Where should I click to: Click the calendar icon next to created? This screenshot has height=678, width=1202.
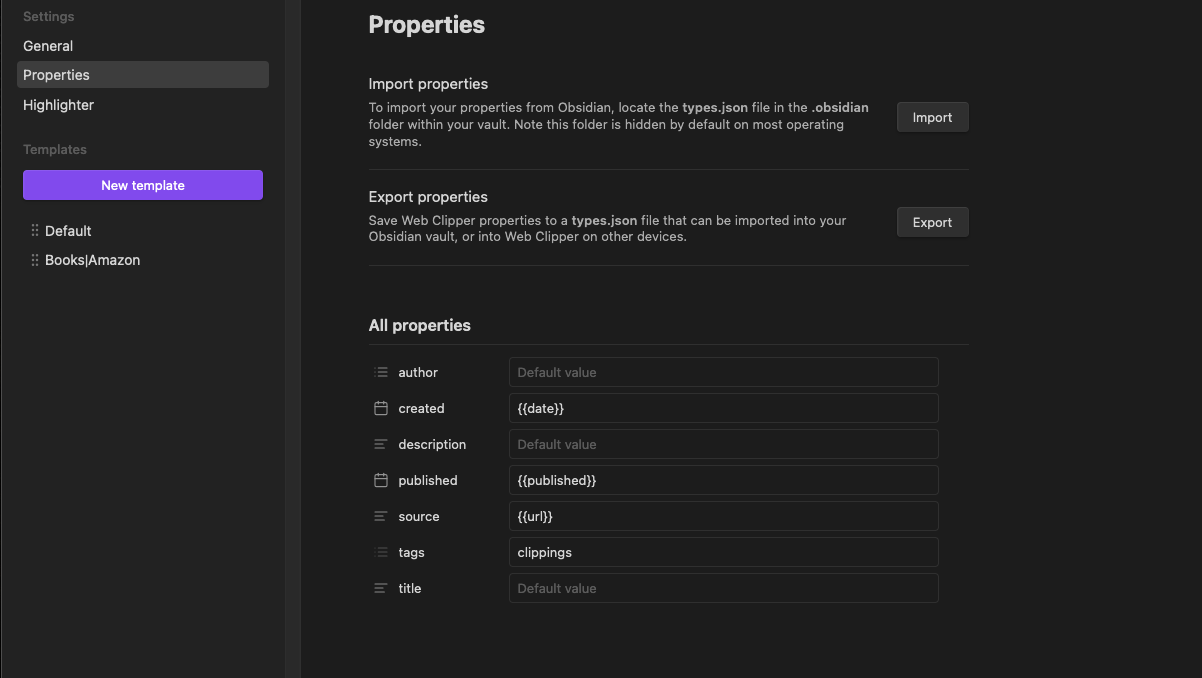381,408
